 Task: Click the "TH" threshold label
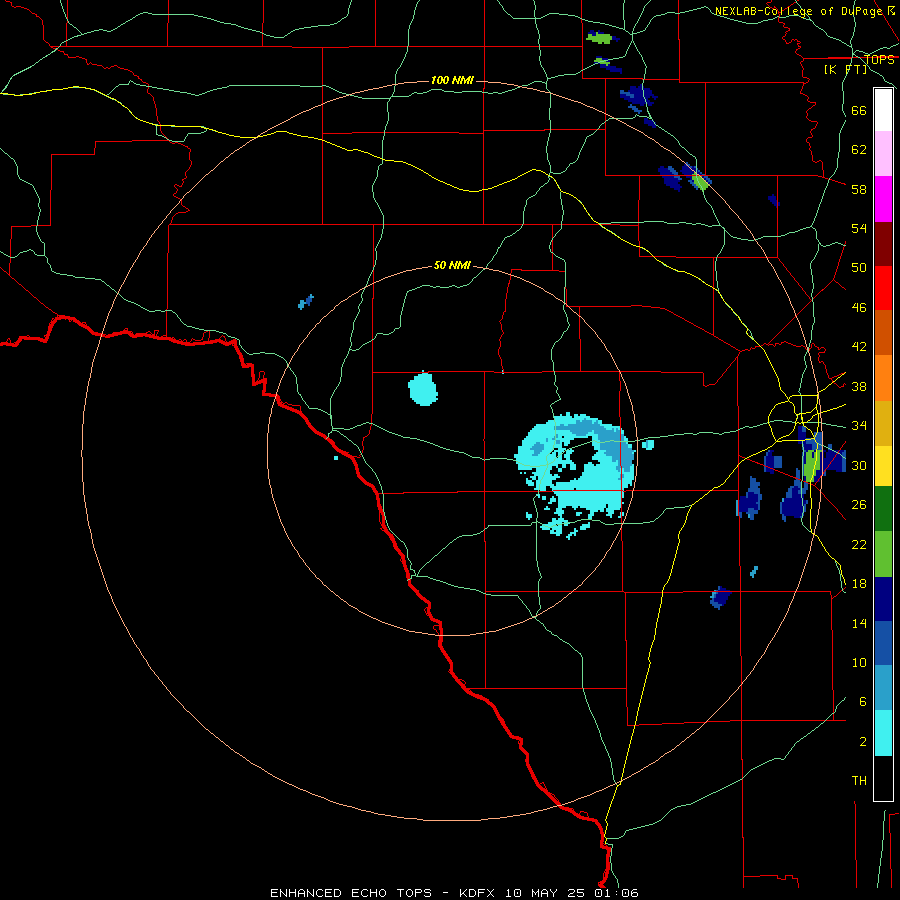(859, 781)
